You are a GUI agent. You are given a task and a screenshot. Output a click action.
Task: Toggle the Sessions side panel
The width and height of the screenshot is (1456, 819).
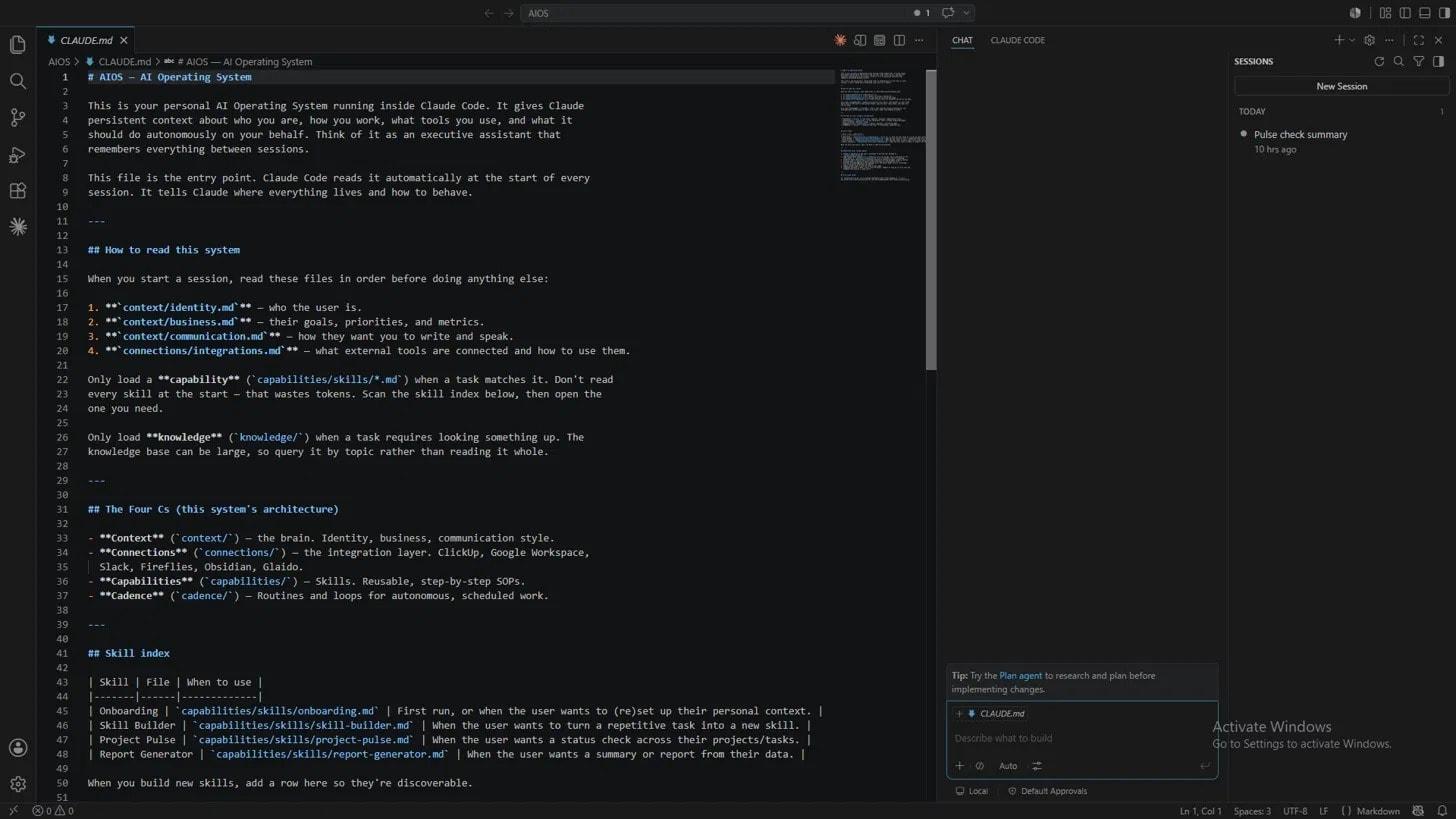pos(1438,62)
